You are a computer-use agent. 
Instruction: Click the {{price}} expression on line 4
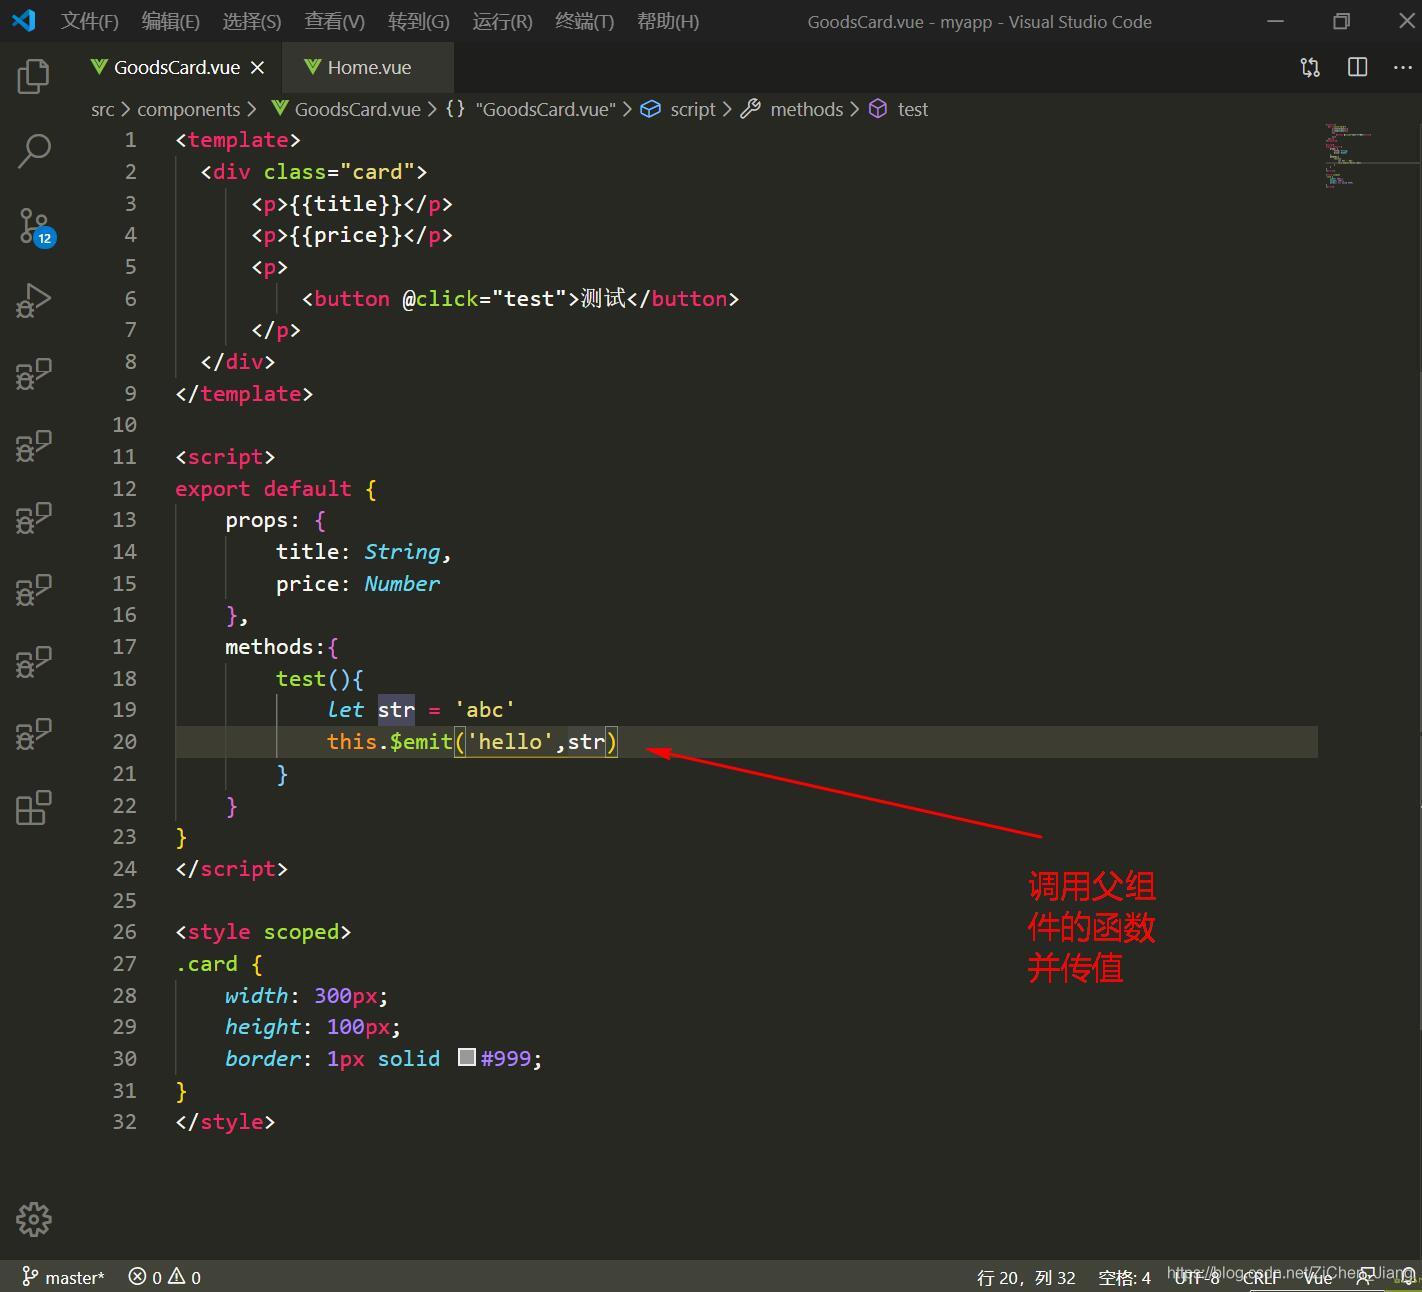(346, 235)
